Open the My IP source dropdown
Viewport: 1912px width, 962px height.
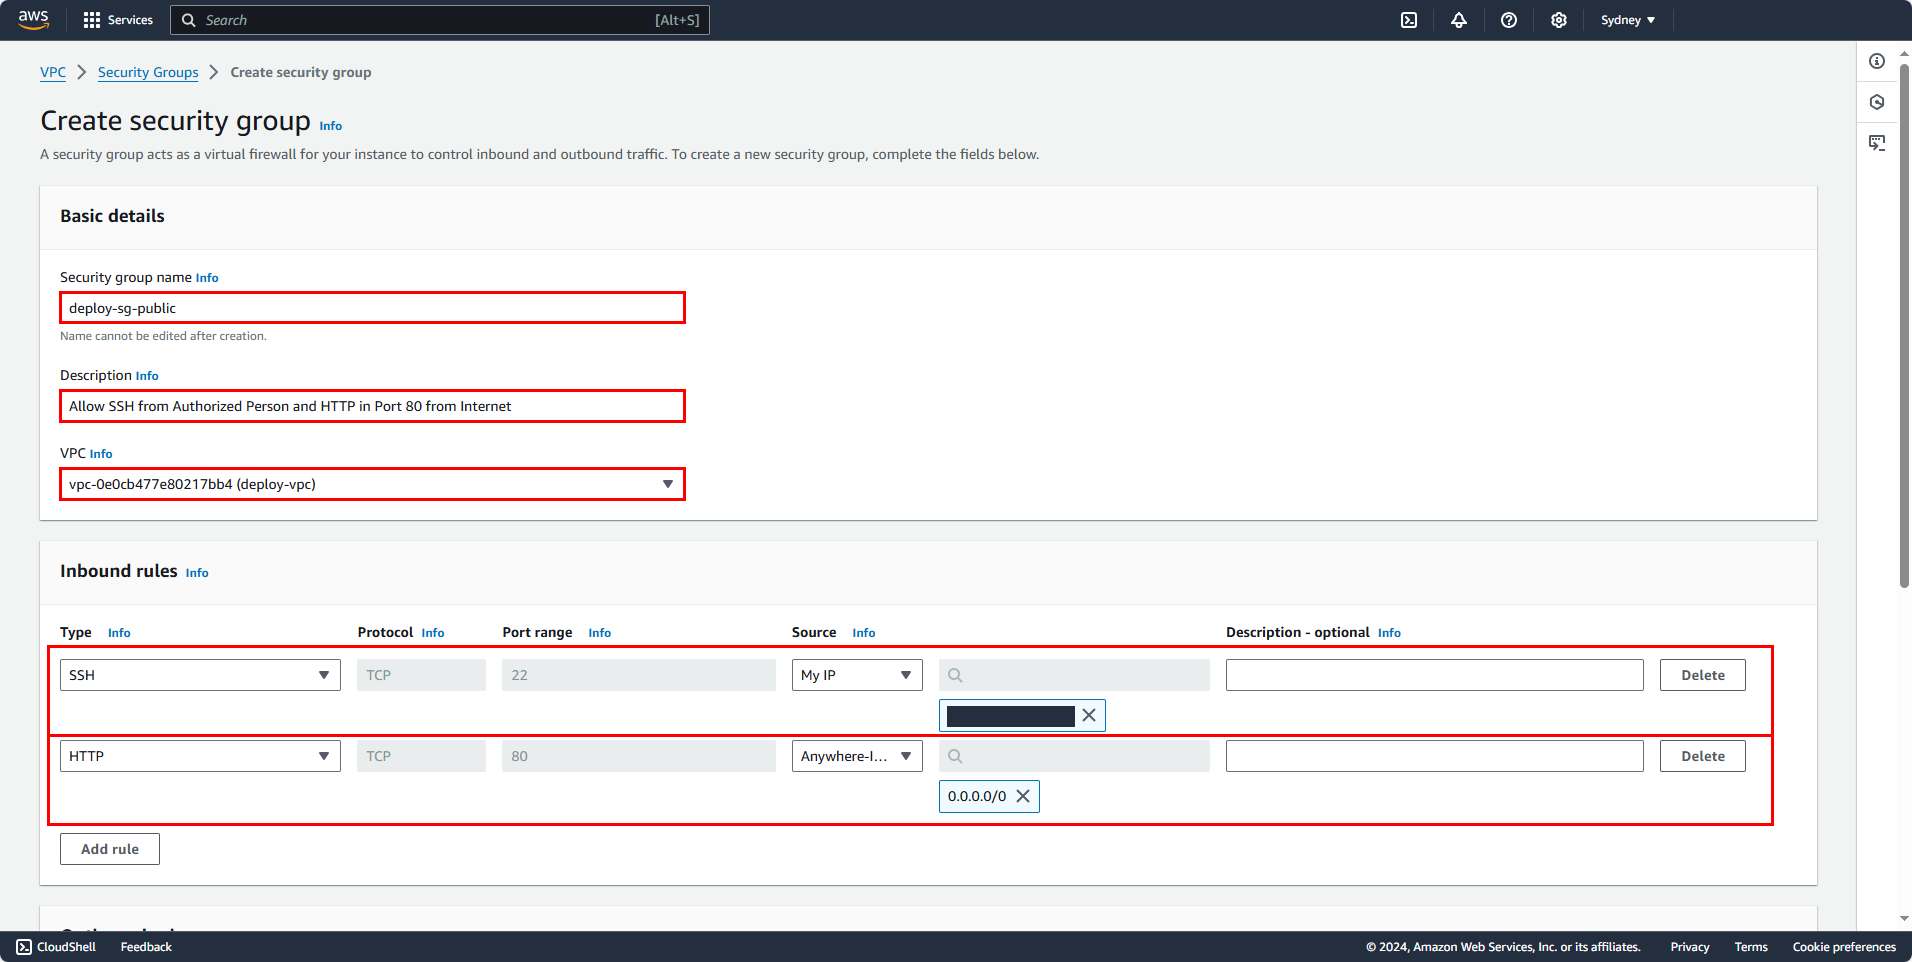[857, 675]
